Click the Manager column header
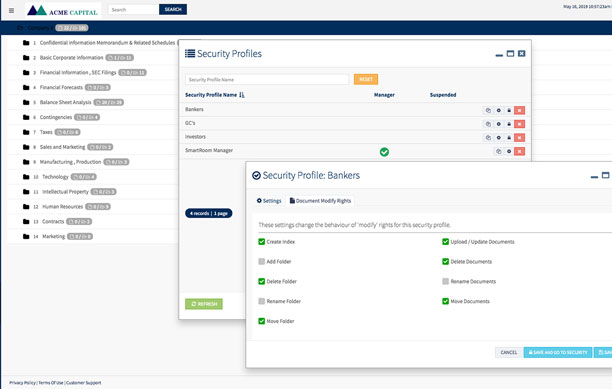Viewport: 612px width, 389px height. tap(384, 95)
